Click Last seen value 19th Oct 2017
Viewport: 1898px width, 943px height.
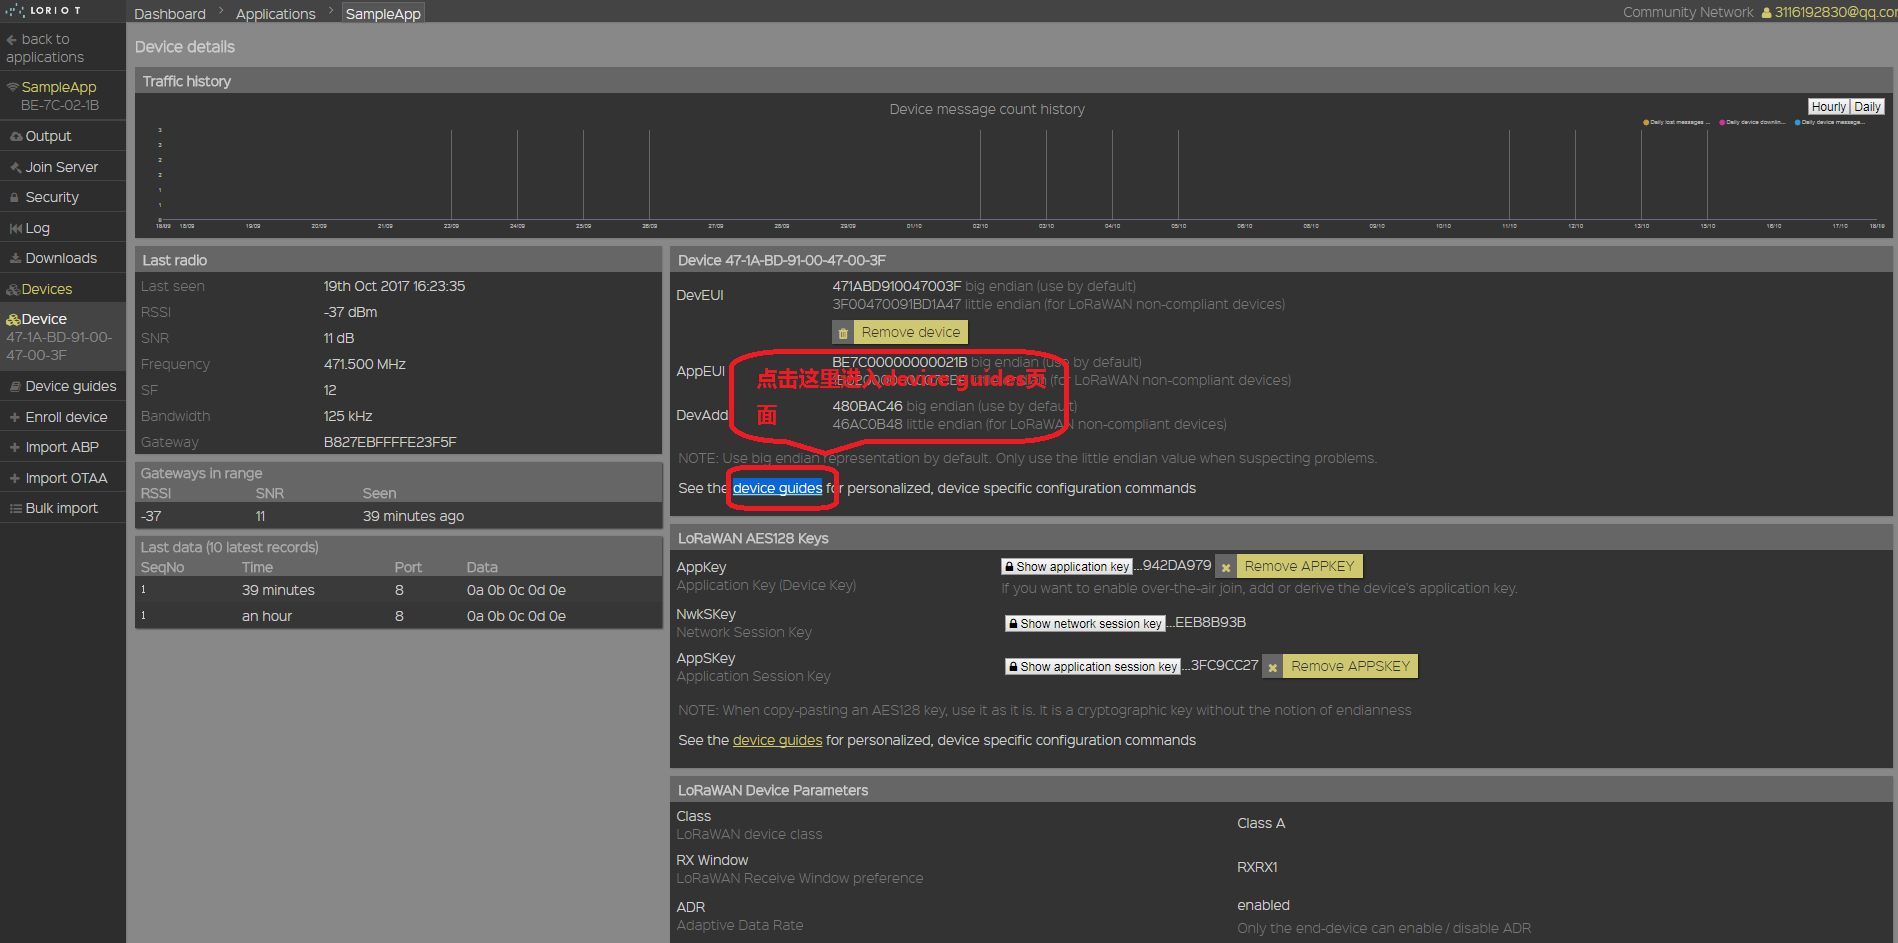click(394, 286)
